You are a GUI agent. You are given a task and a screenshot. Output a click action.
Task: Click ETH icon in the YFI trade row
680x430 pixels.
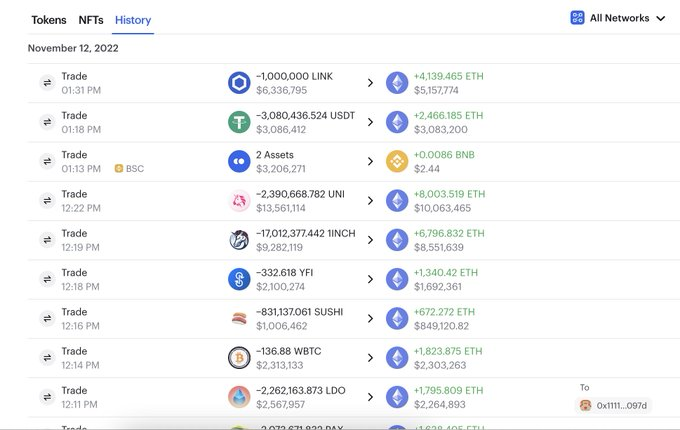click(397, 279)
